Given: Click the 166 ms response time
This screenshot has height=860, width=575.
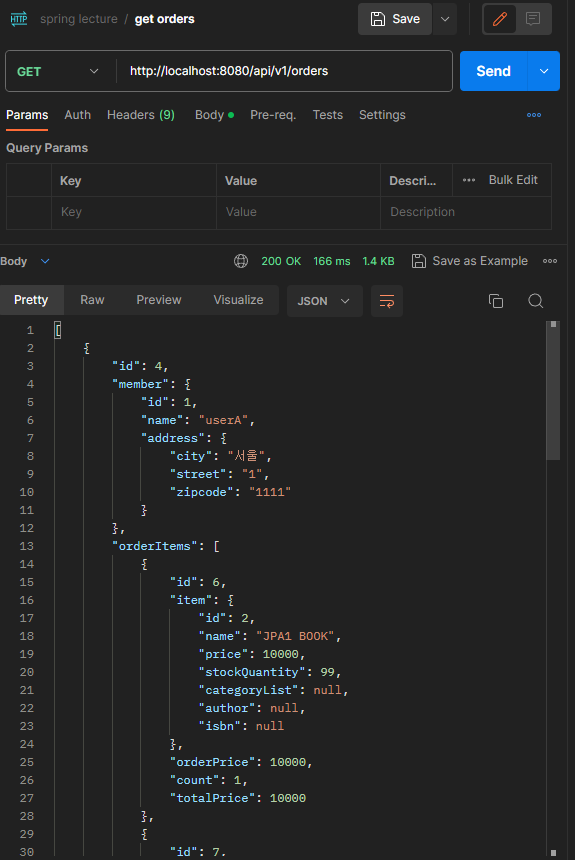Looking at the screenshot, I should [331, 261].
